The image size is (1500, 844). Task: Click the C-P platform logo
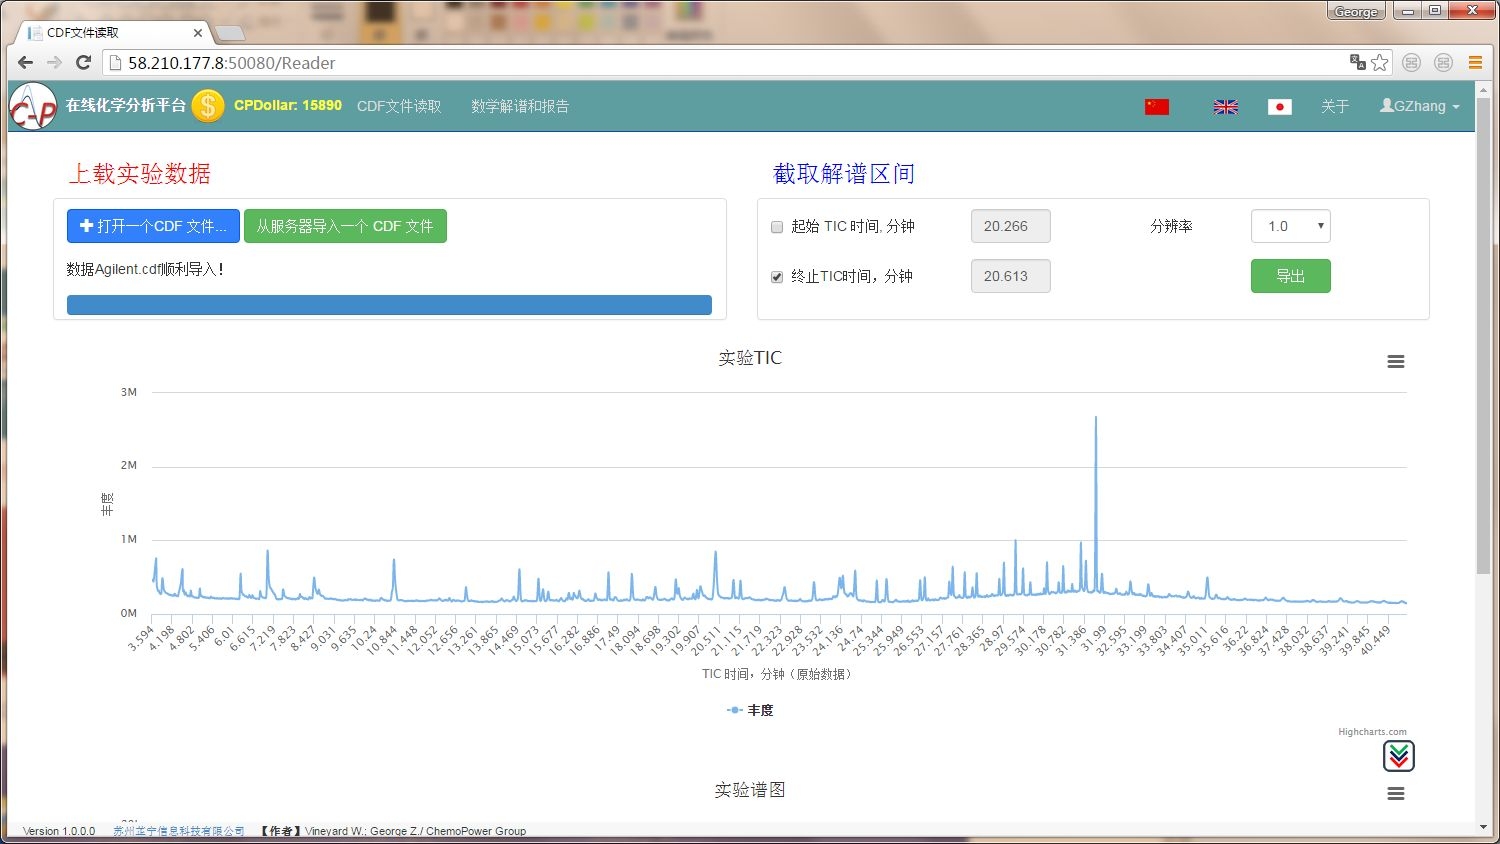(33, 106)
